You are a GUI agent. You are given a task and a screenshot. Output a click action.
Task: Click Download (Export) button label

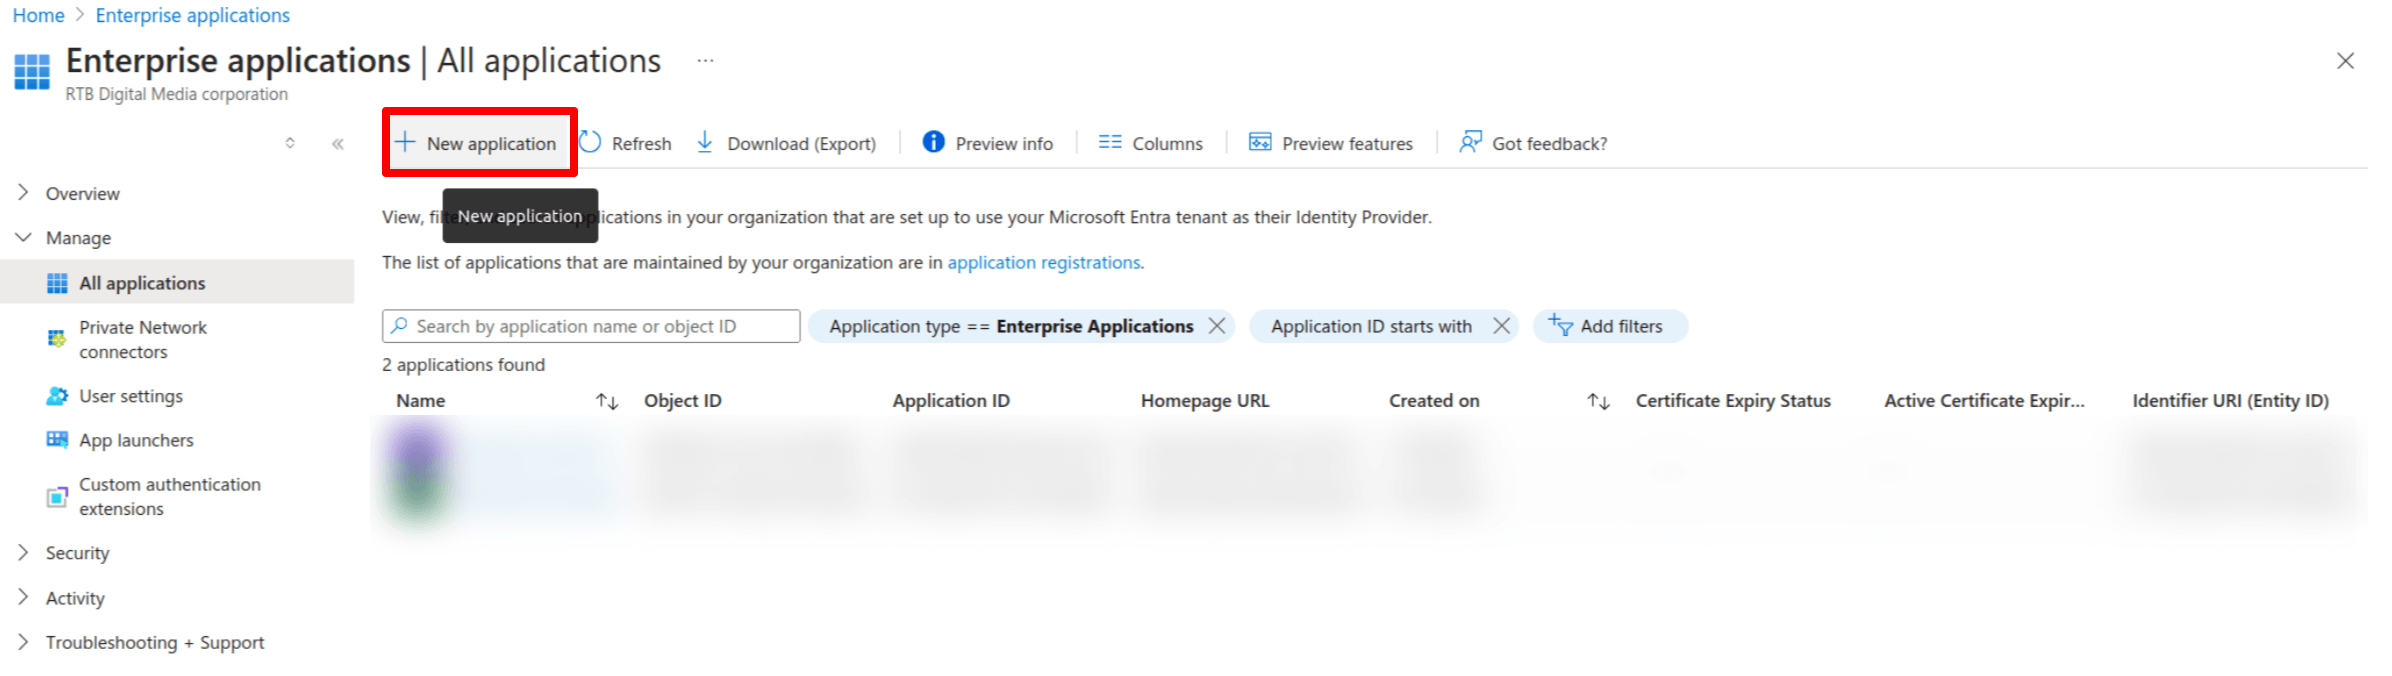pos(801,143)
